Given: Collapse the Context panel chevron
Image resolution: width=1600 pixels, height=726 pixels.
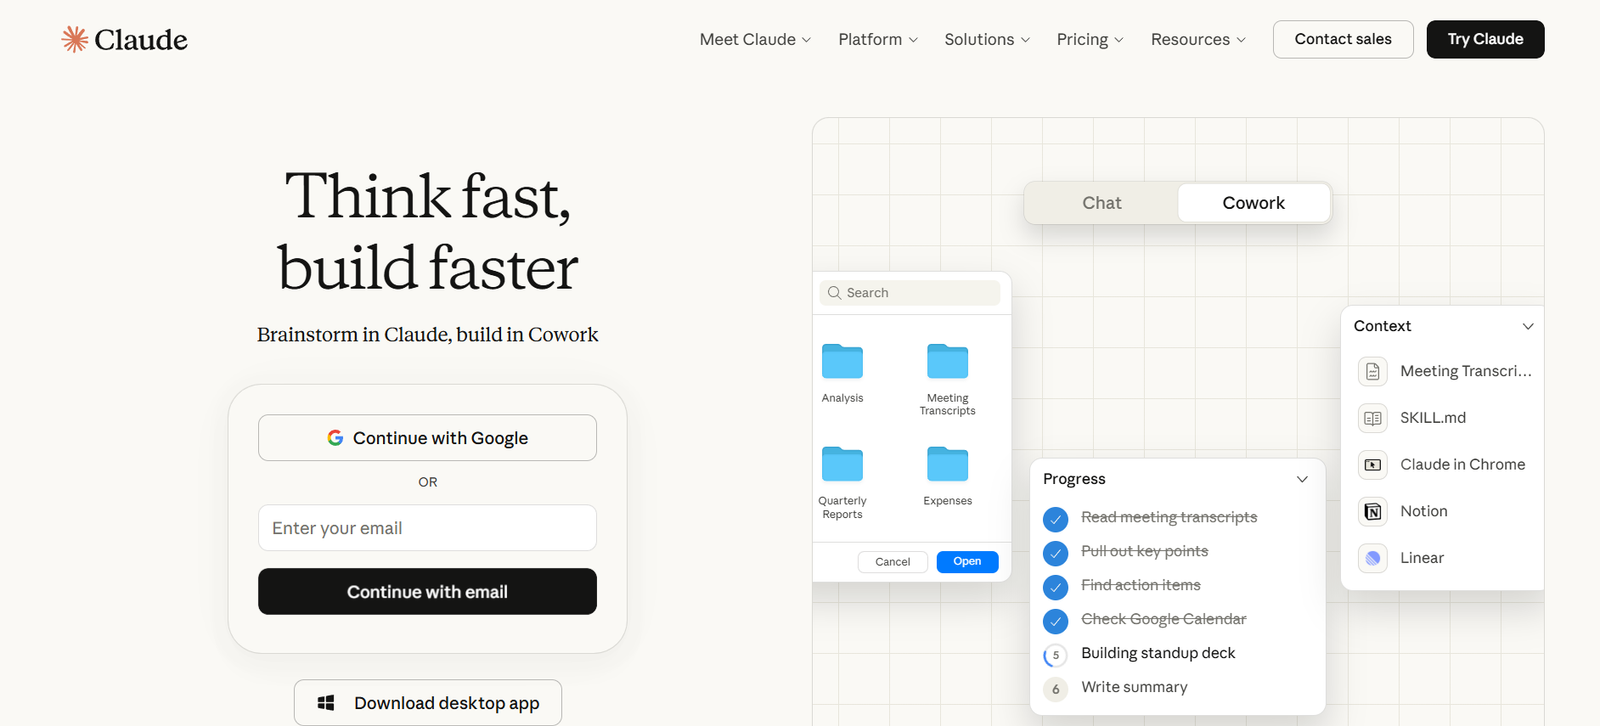Looking at the screenshot, I should (x=1527, y=326).
